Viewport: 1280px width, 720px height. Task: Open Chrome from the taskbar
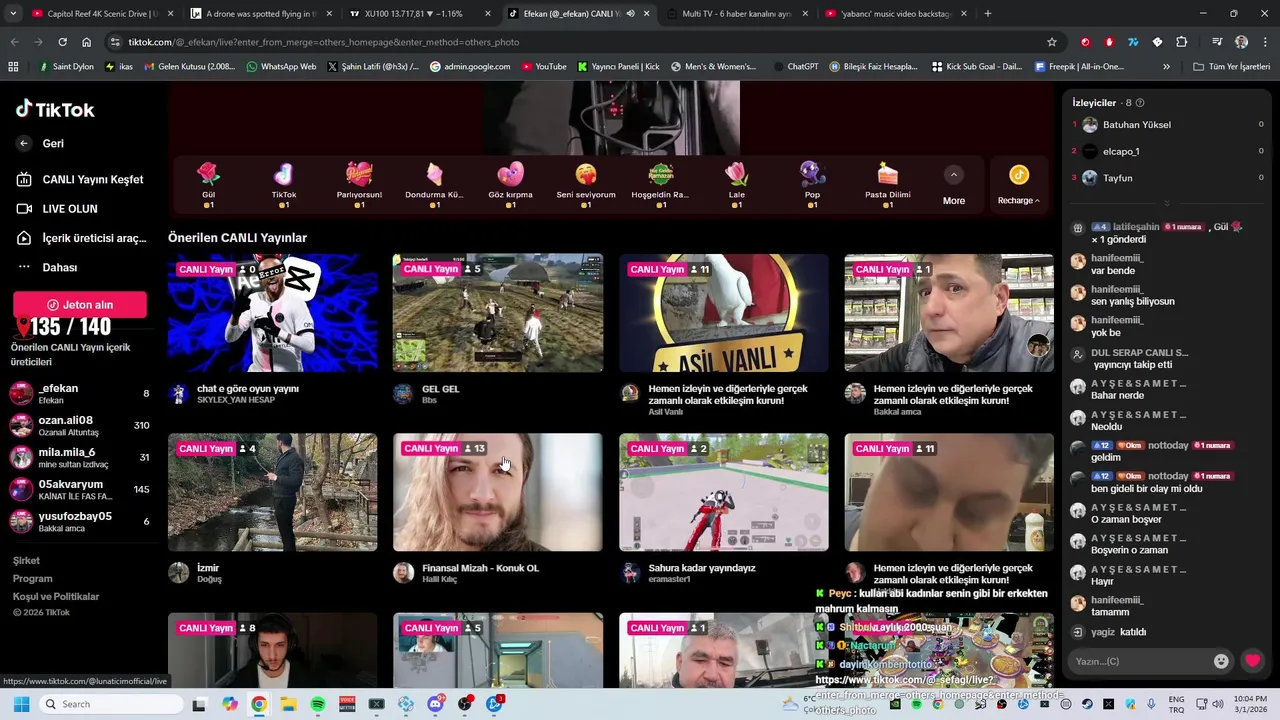click(x=259, y=704)
